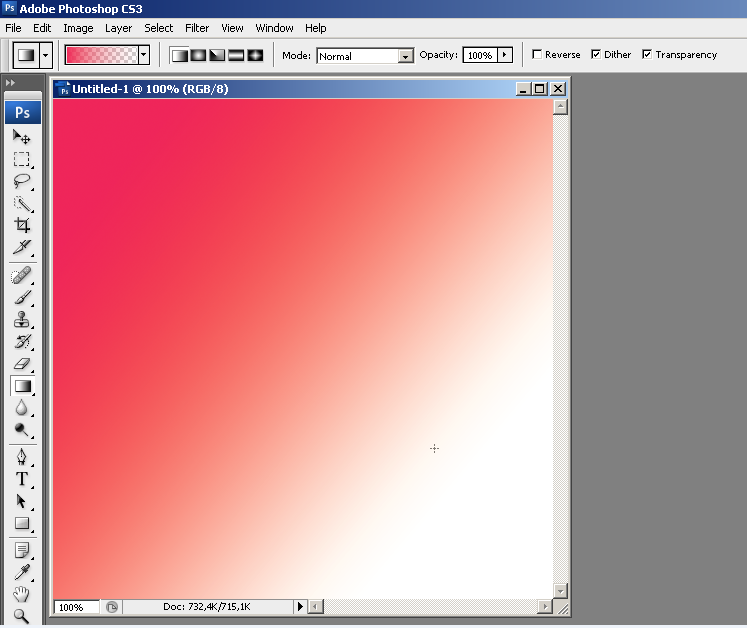
Task: Select the Rectangular Marquee tool
Action: (x=22, y=159)
